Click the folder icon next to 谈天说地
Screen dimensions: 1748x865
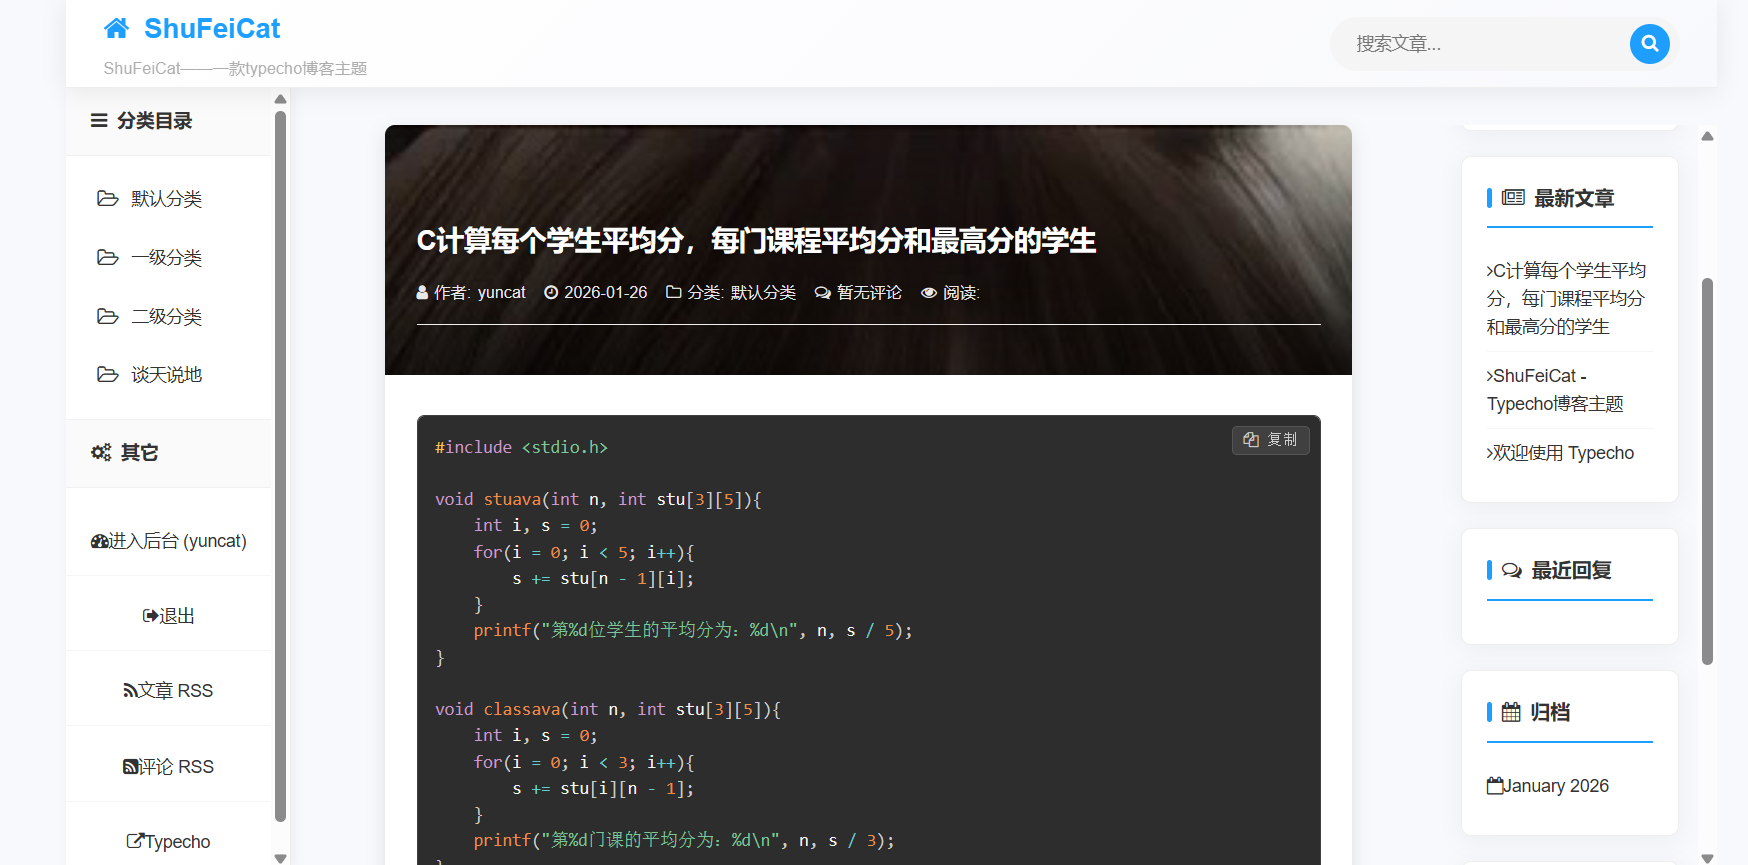pos(107,374)
